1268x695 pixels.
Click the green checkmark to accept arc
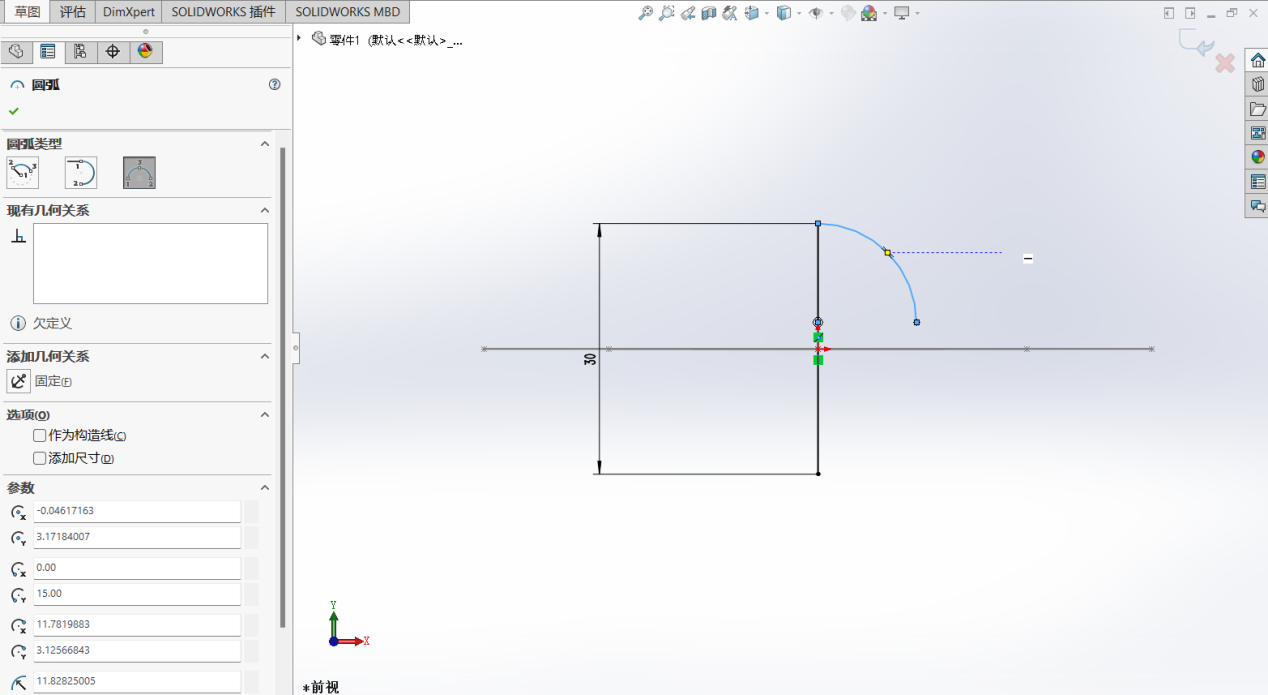pos(14,111)
